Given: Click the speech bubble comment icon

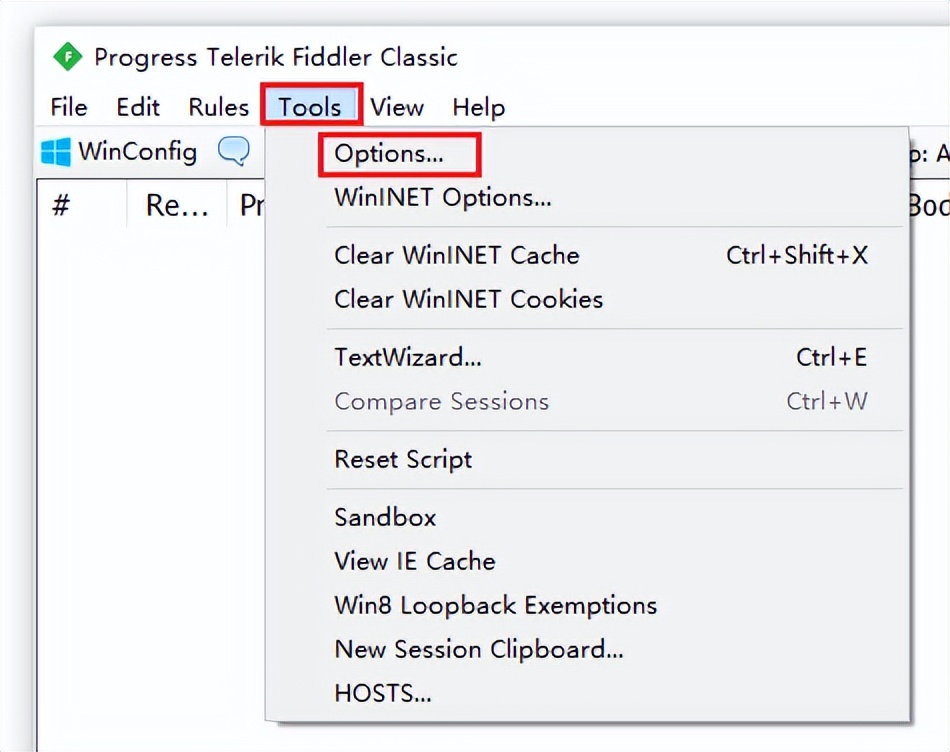Looking at the screenshot, I should 233,152.
